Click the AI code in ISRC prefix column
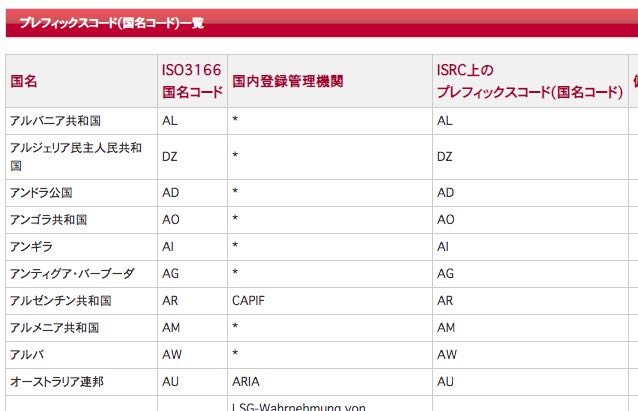638x411 pixels. tap(443, 247)
